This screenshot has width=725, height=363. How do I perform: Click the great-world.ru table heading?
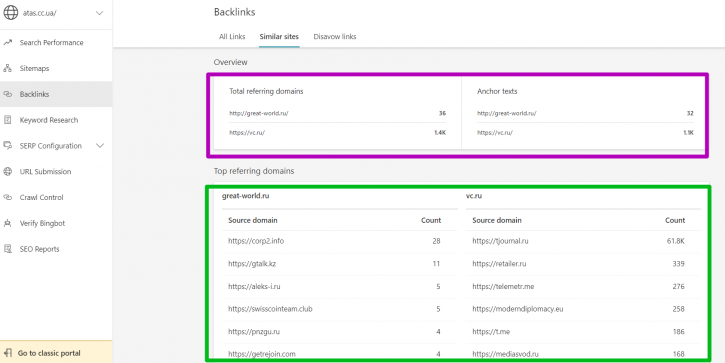[x=246, y=196]
